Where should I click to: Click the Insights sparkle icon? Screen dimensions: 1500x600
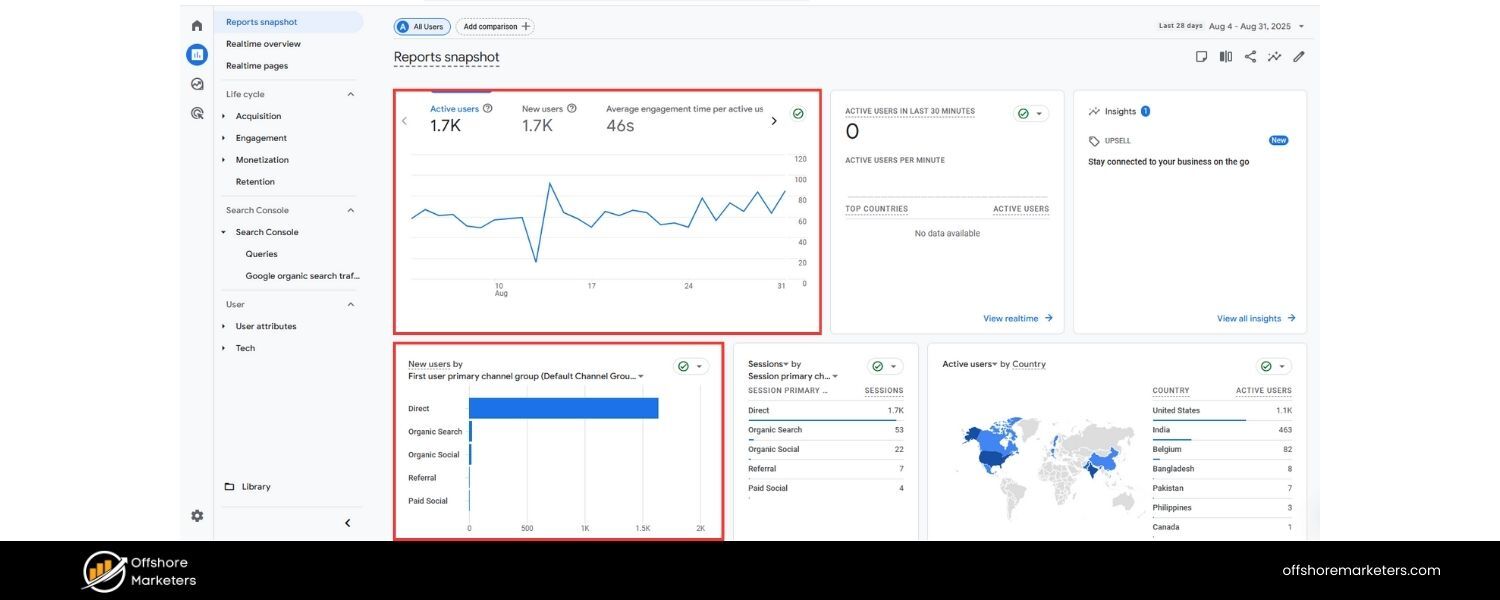1274,56
